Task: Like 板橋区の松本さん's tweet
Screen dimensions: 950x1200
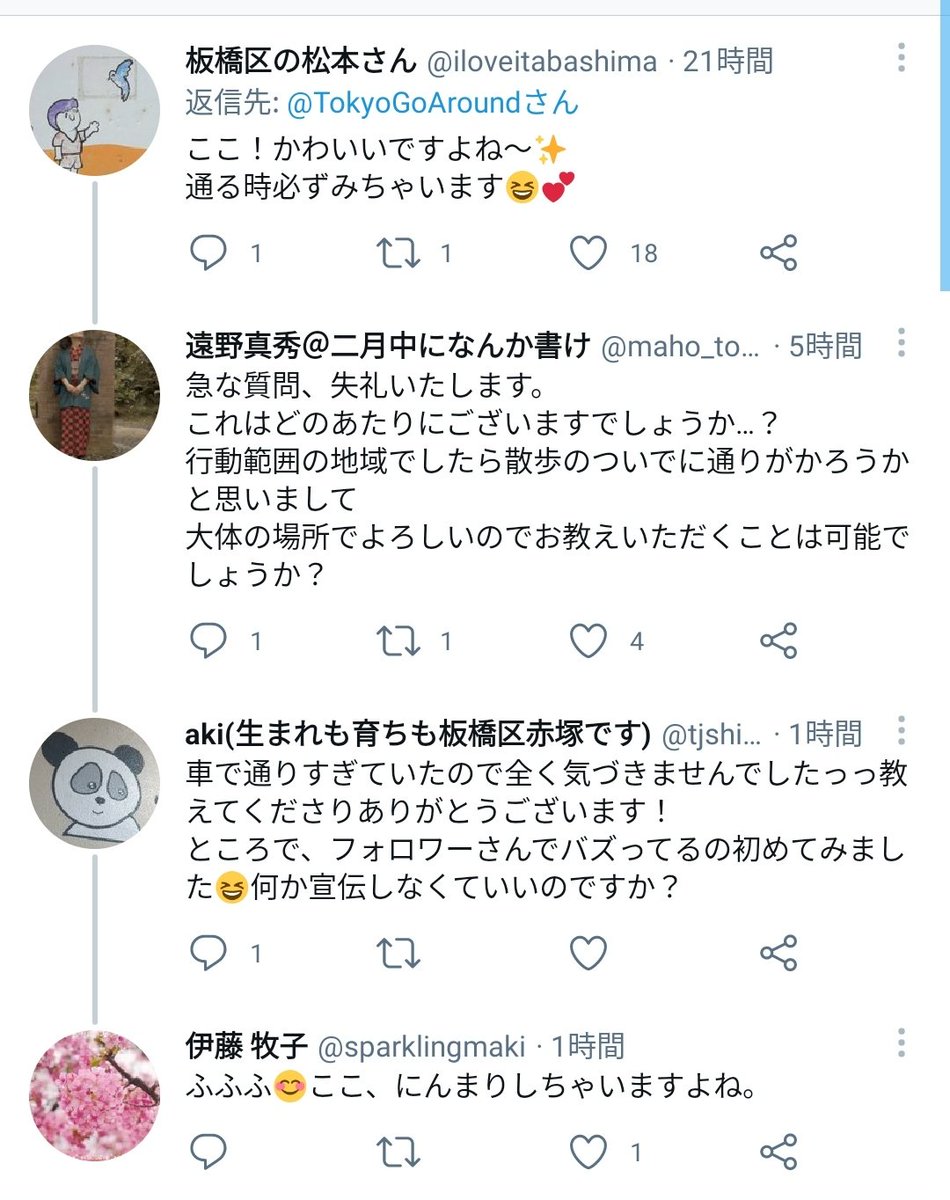Action: pos(589,254)
